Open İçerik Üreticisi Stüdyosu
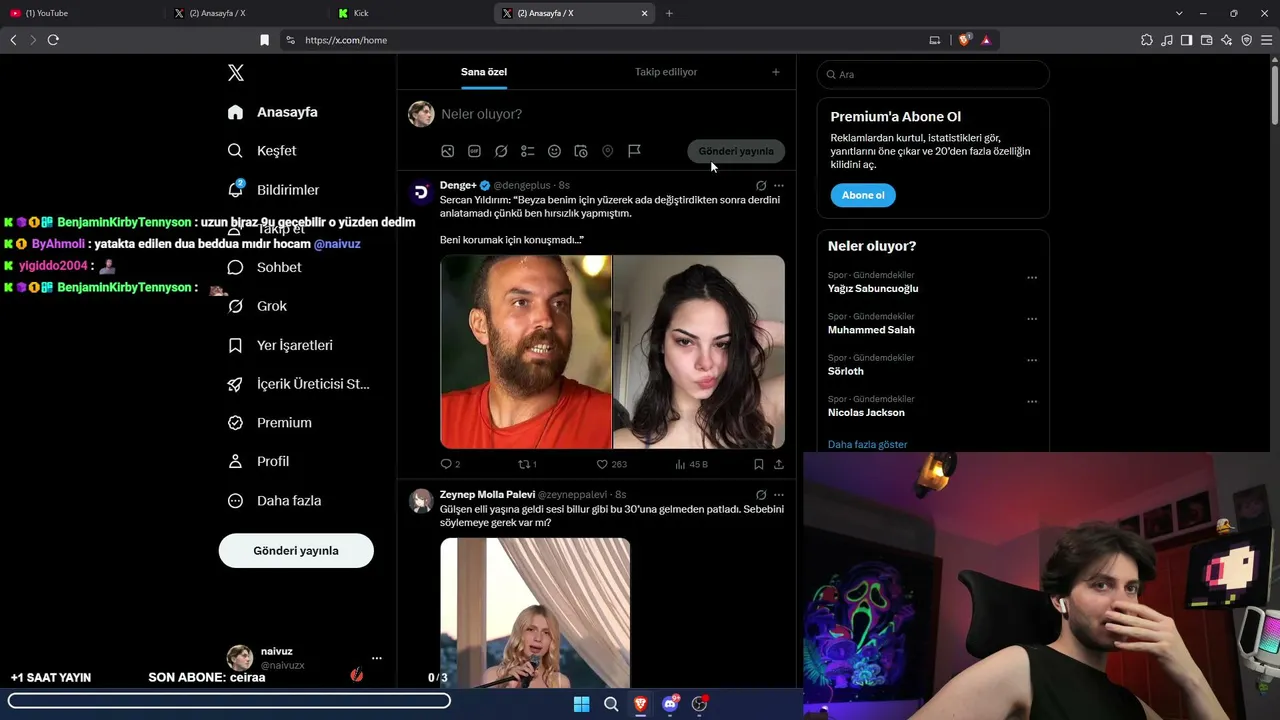This screenshot has height=720, width=1280. (299, 384)
